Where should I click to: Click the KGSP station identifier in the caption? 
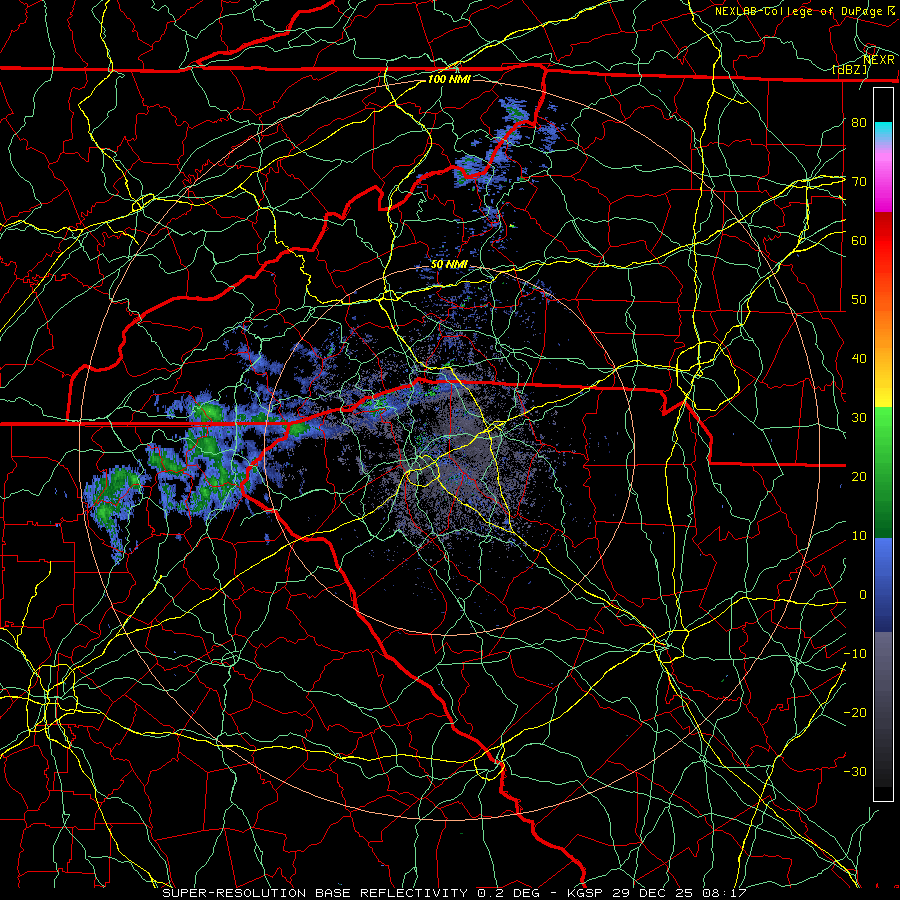point(585,893)
